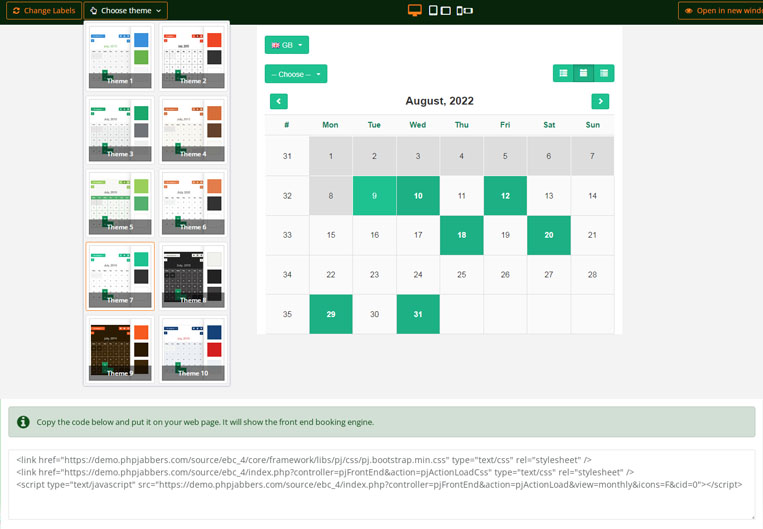
Task: Select the desktop preview icon
Action: click(415, 10)
